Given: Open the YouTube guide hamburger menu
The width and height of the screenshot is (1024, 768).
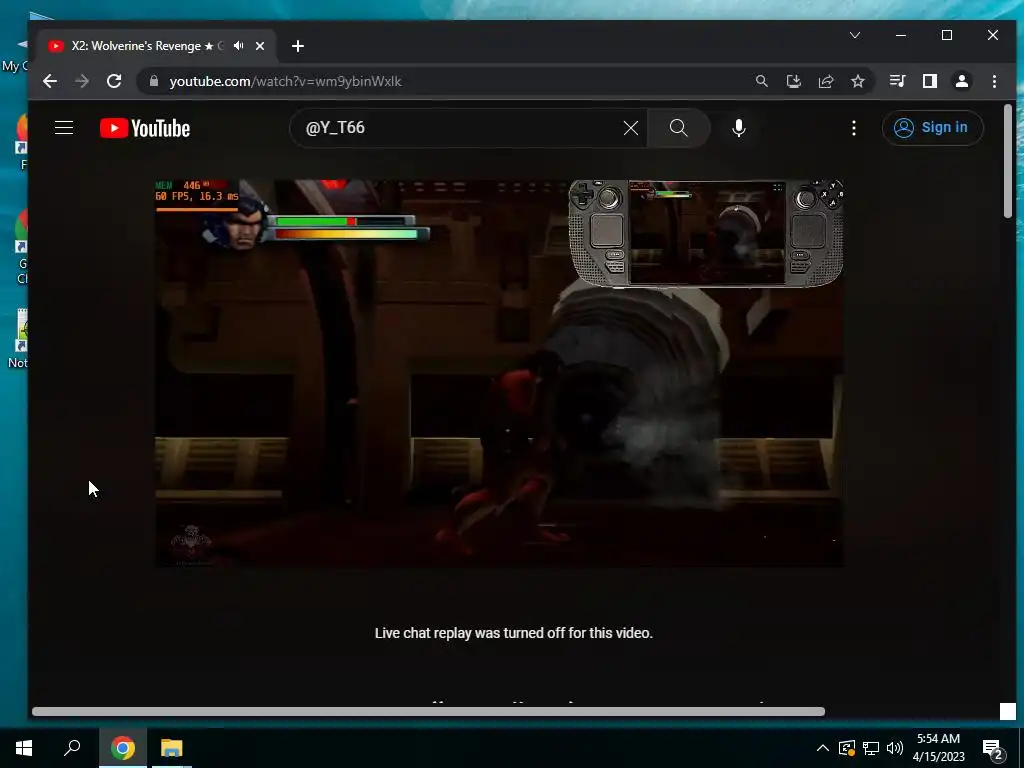Looking at the screenshot, I should [x=64, y=127].
